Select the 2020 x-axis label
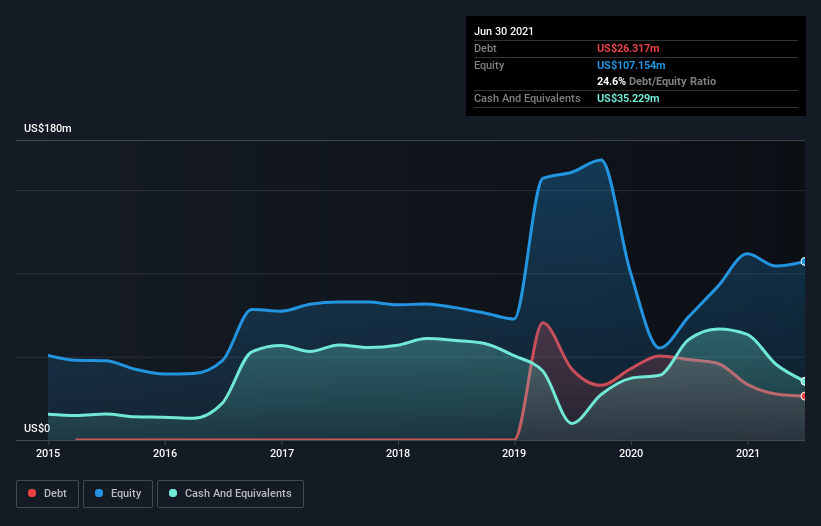 pos(631,453)
